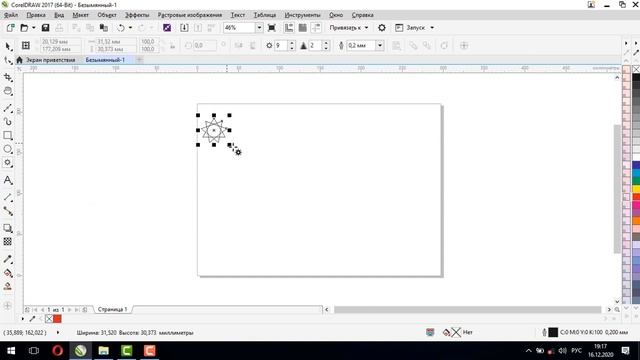Toggle Show rulers button
This screenshot has height=360, width=640.
click(289, 28)
